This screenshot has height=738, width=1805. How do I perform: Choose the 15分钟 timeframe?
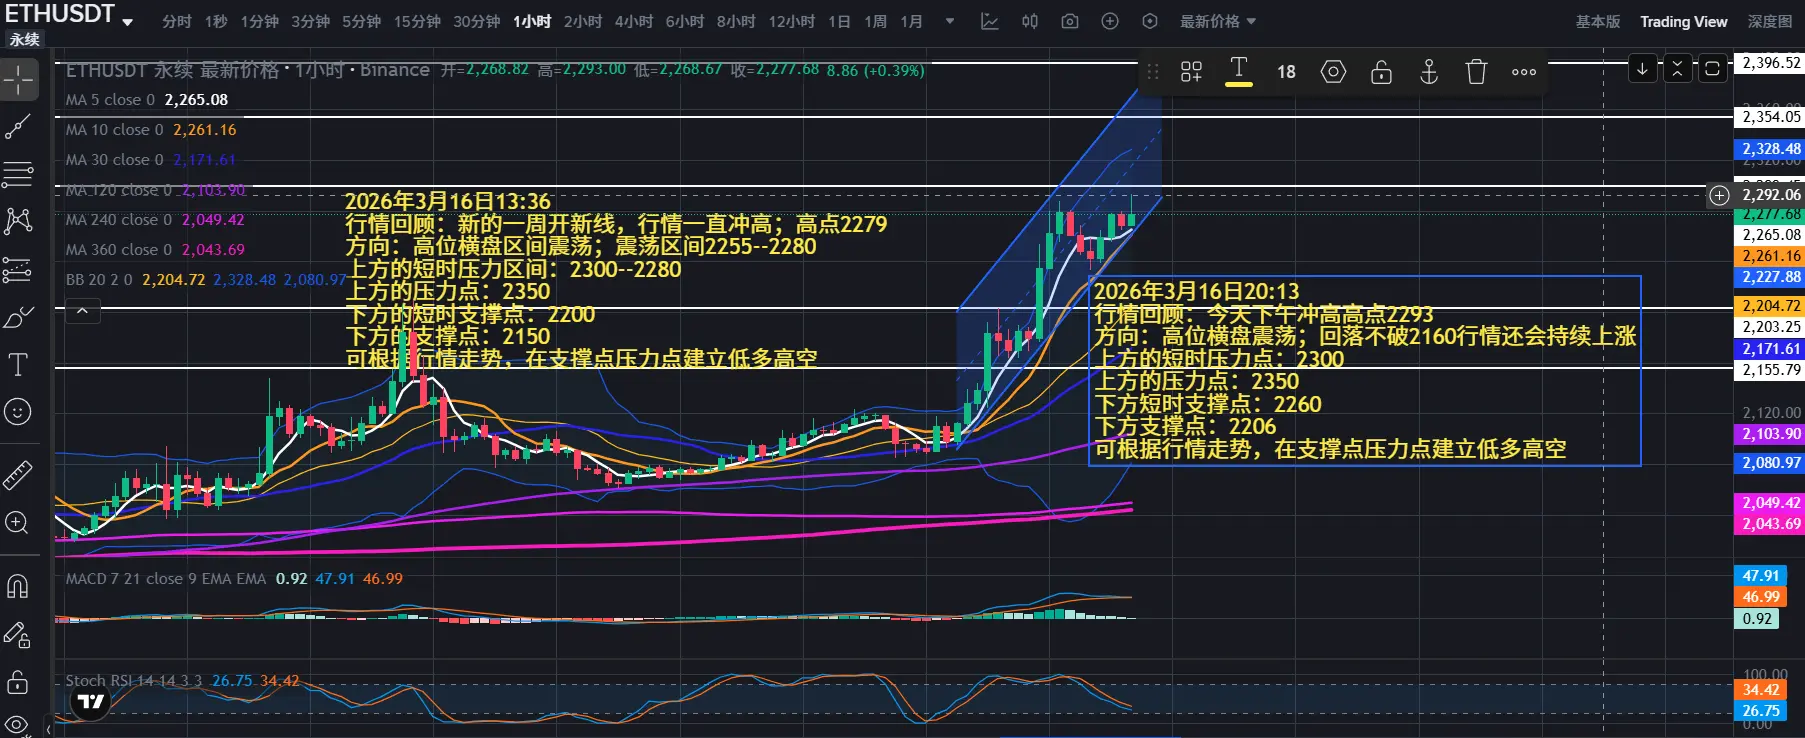417,21
